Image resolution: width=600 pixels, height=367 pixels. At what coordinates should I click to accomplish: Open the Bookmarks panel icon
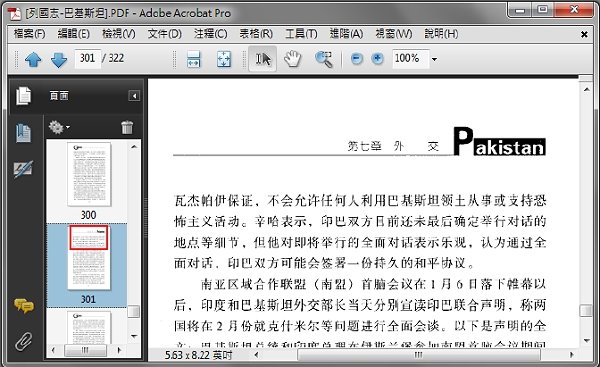23,133
